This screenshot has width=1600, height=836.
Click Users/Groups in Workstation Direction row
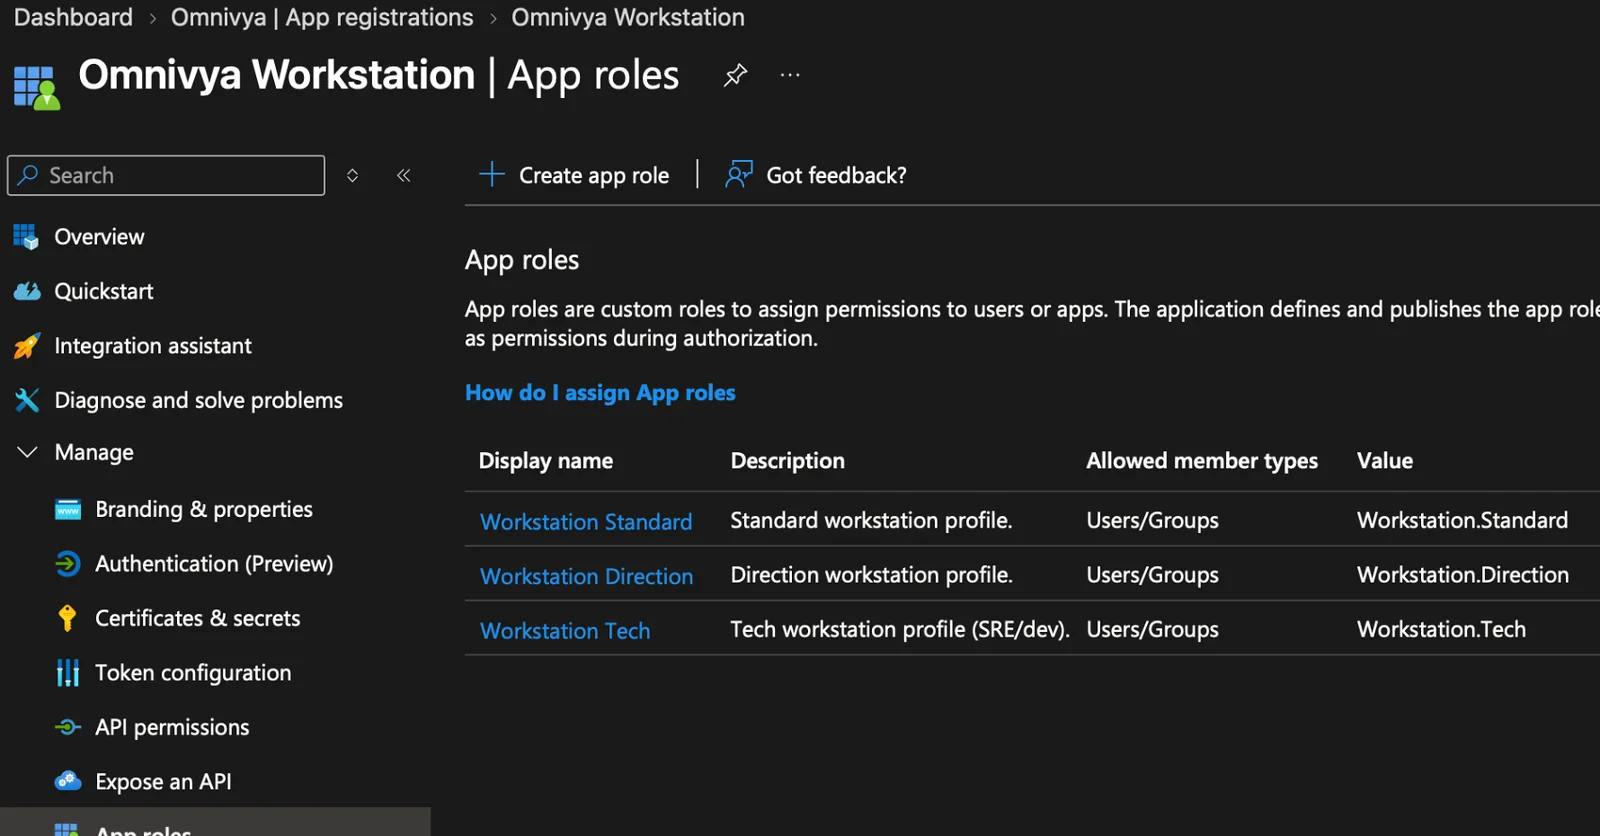[1152, 575]
